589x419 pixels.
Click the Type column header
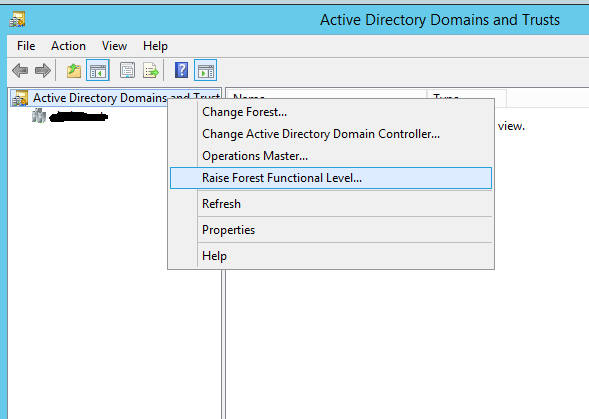[467, 95]
